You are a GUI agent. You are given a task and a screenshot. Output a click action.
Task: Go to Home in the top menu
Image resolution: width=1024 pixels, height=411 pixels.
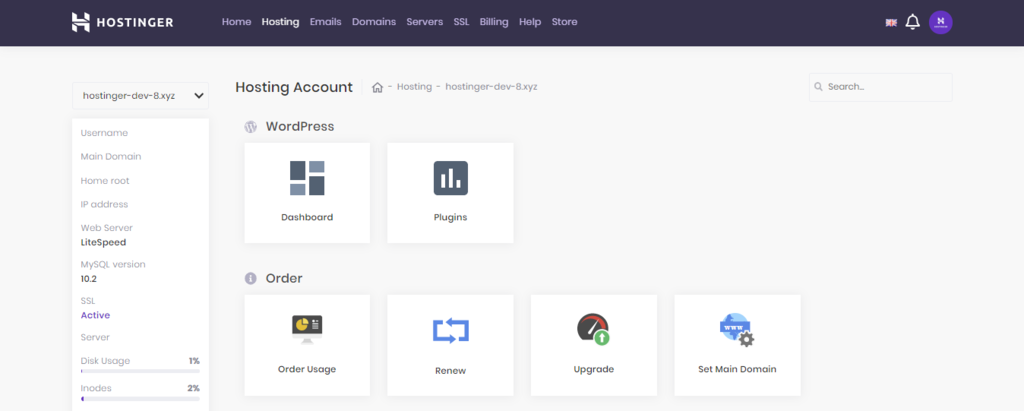(x=236, y=22)
